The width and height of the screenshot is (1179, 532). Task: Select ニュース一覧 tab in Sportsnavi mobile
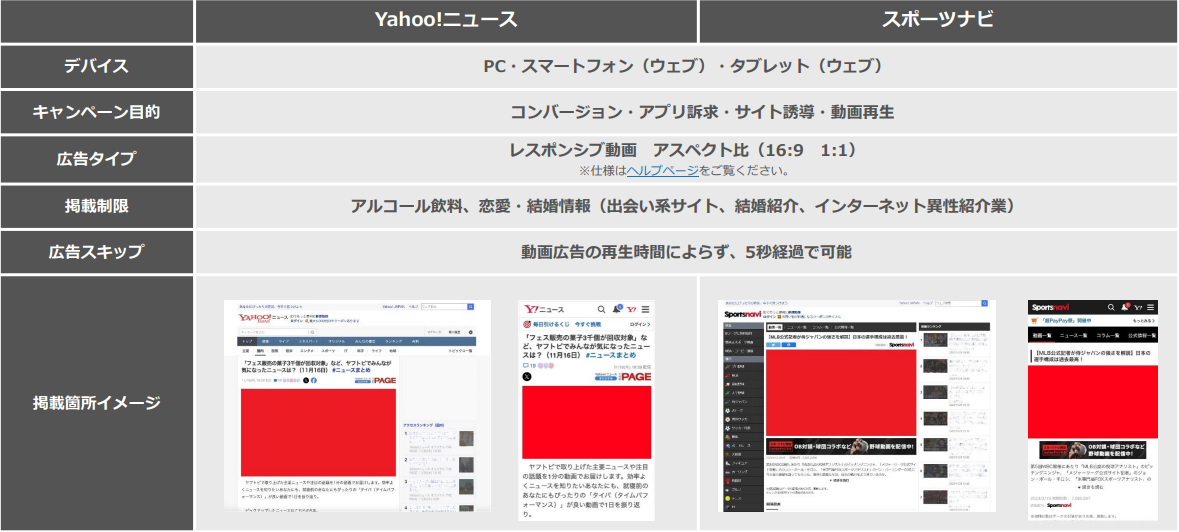[1074, 335]
